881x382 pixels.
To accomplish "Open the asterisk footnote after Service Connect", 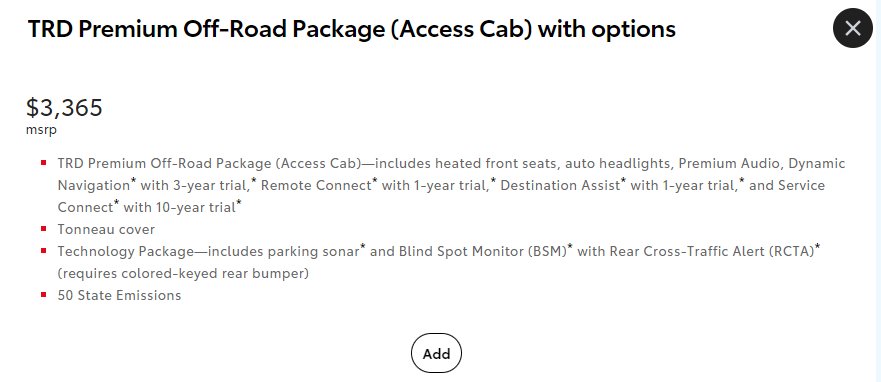I will (x=116, y=203).
